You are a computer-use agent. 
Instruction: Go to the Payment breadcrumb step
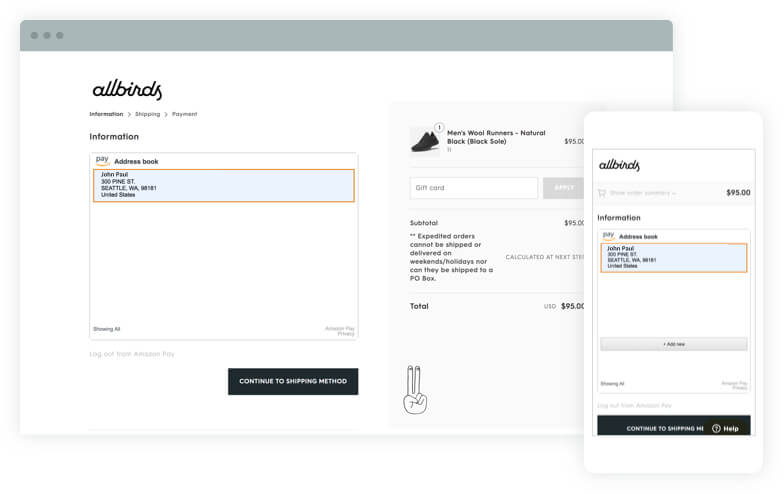(x=184, y=114)
